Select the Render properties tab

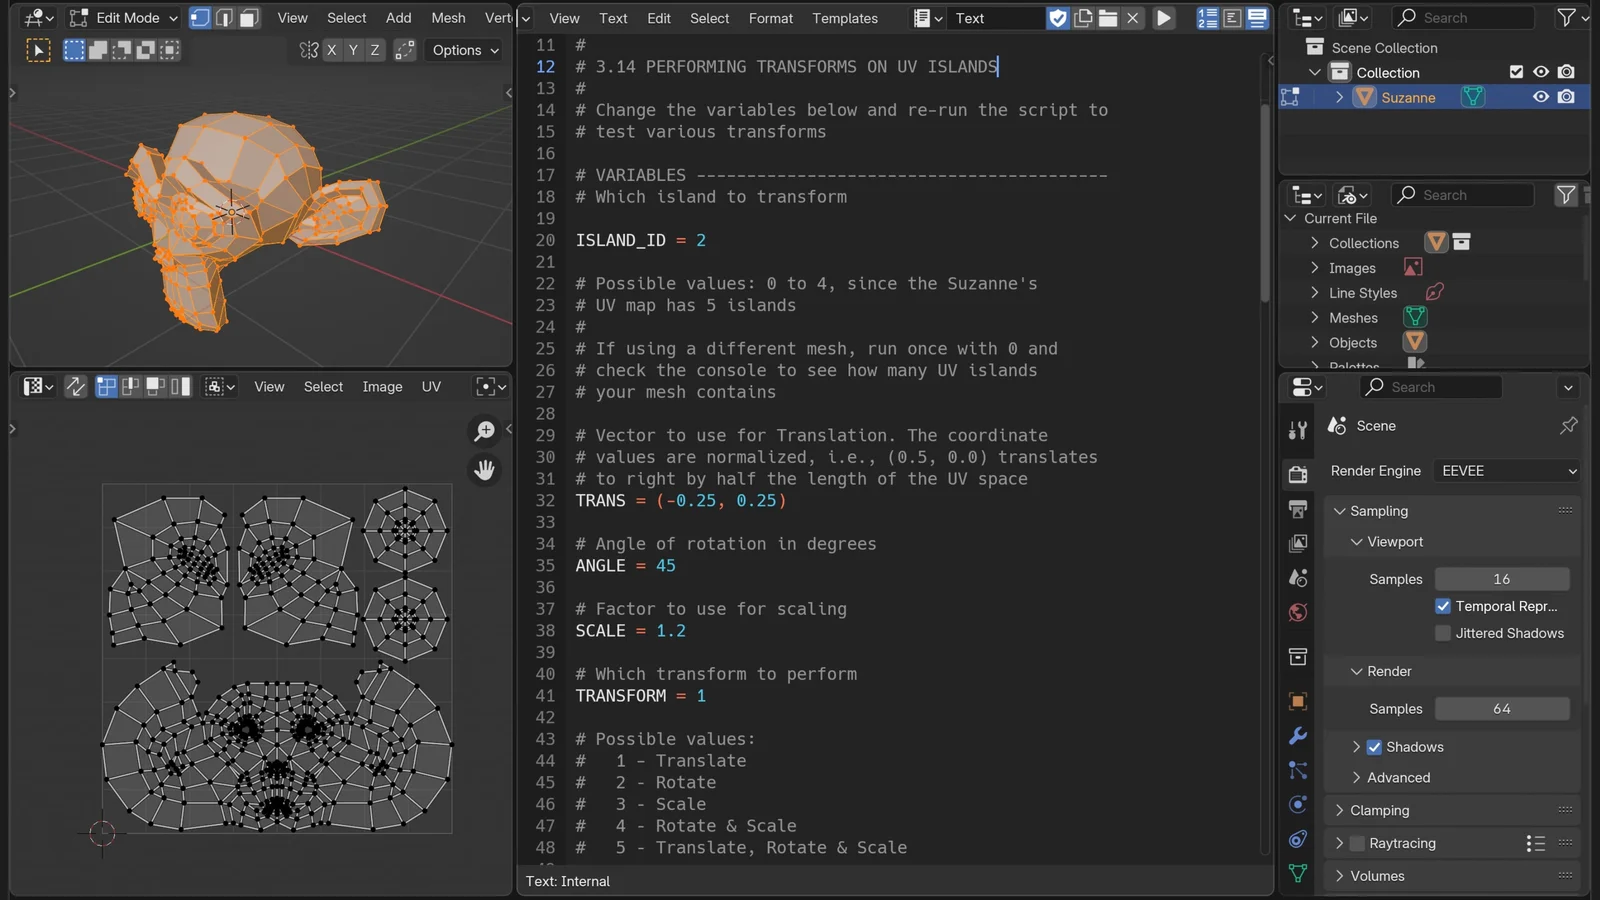[1297, 474]
